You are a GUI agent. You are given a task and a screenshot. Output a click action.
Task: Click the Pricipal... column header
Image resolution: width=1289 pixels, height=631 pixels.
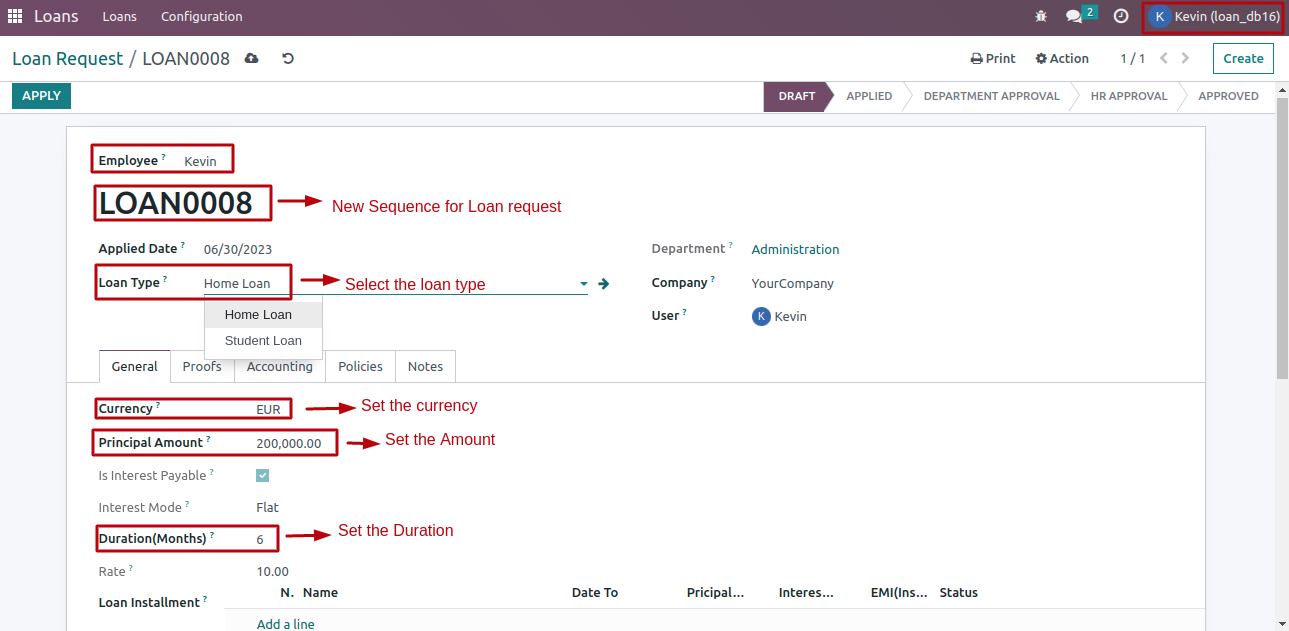[x=716, y=593]
